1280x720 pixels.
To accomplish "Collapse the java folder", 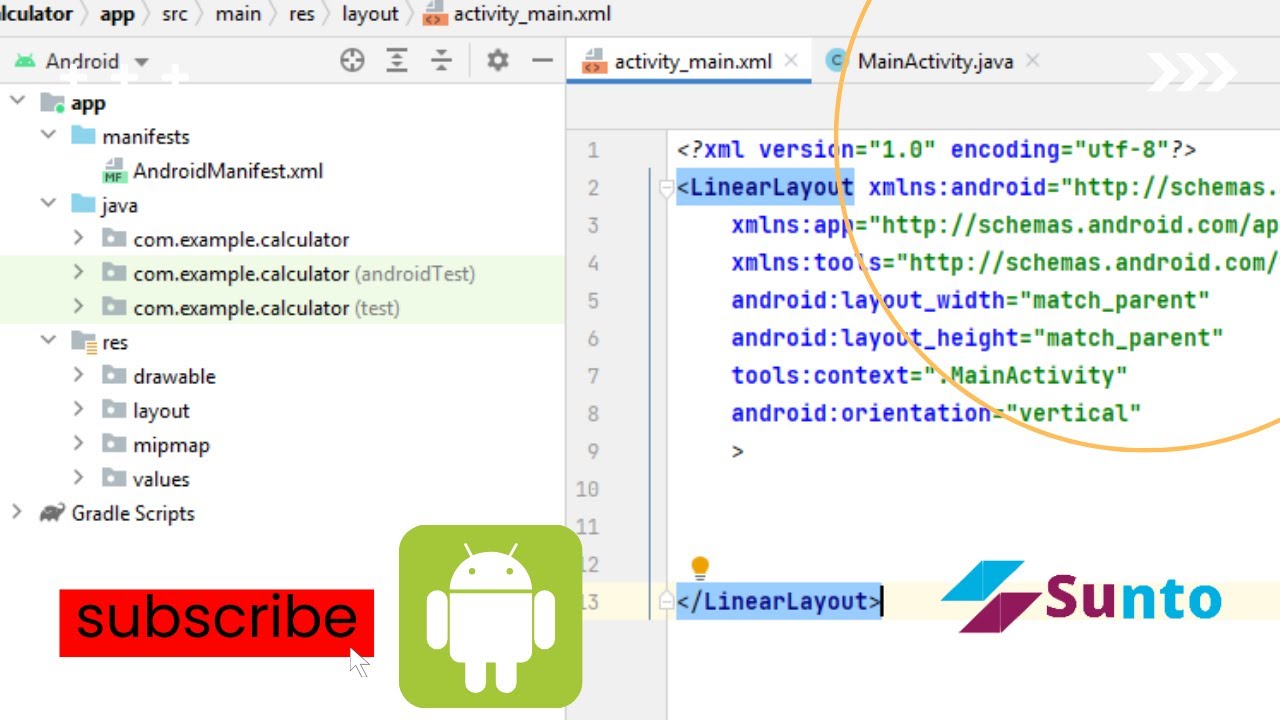I will (48, 204).
